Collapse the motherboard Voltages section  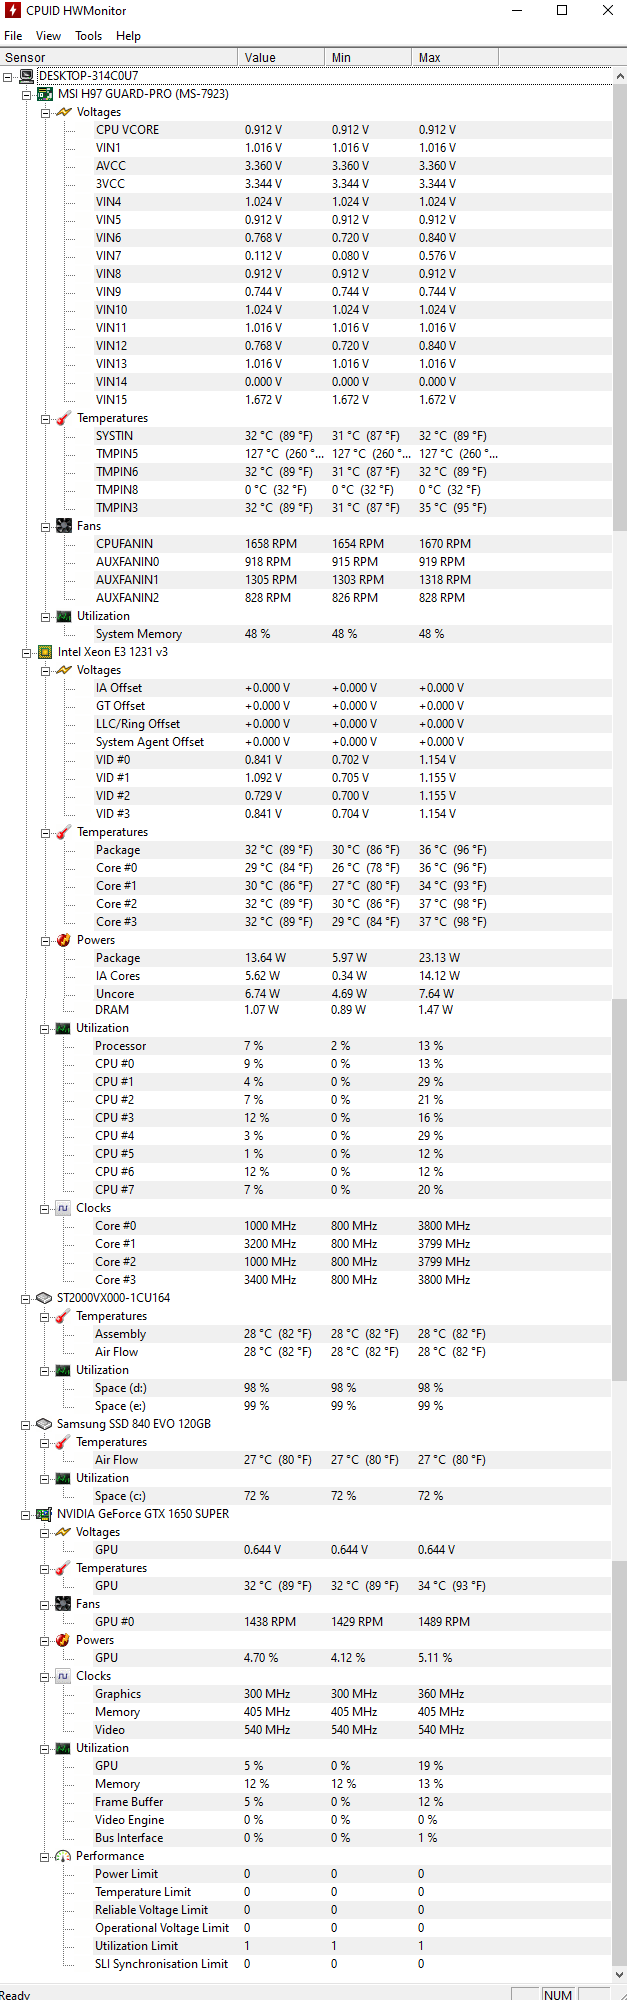click(46, 112)
